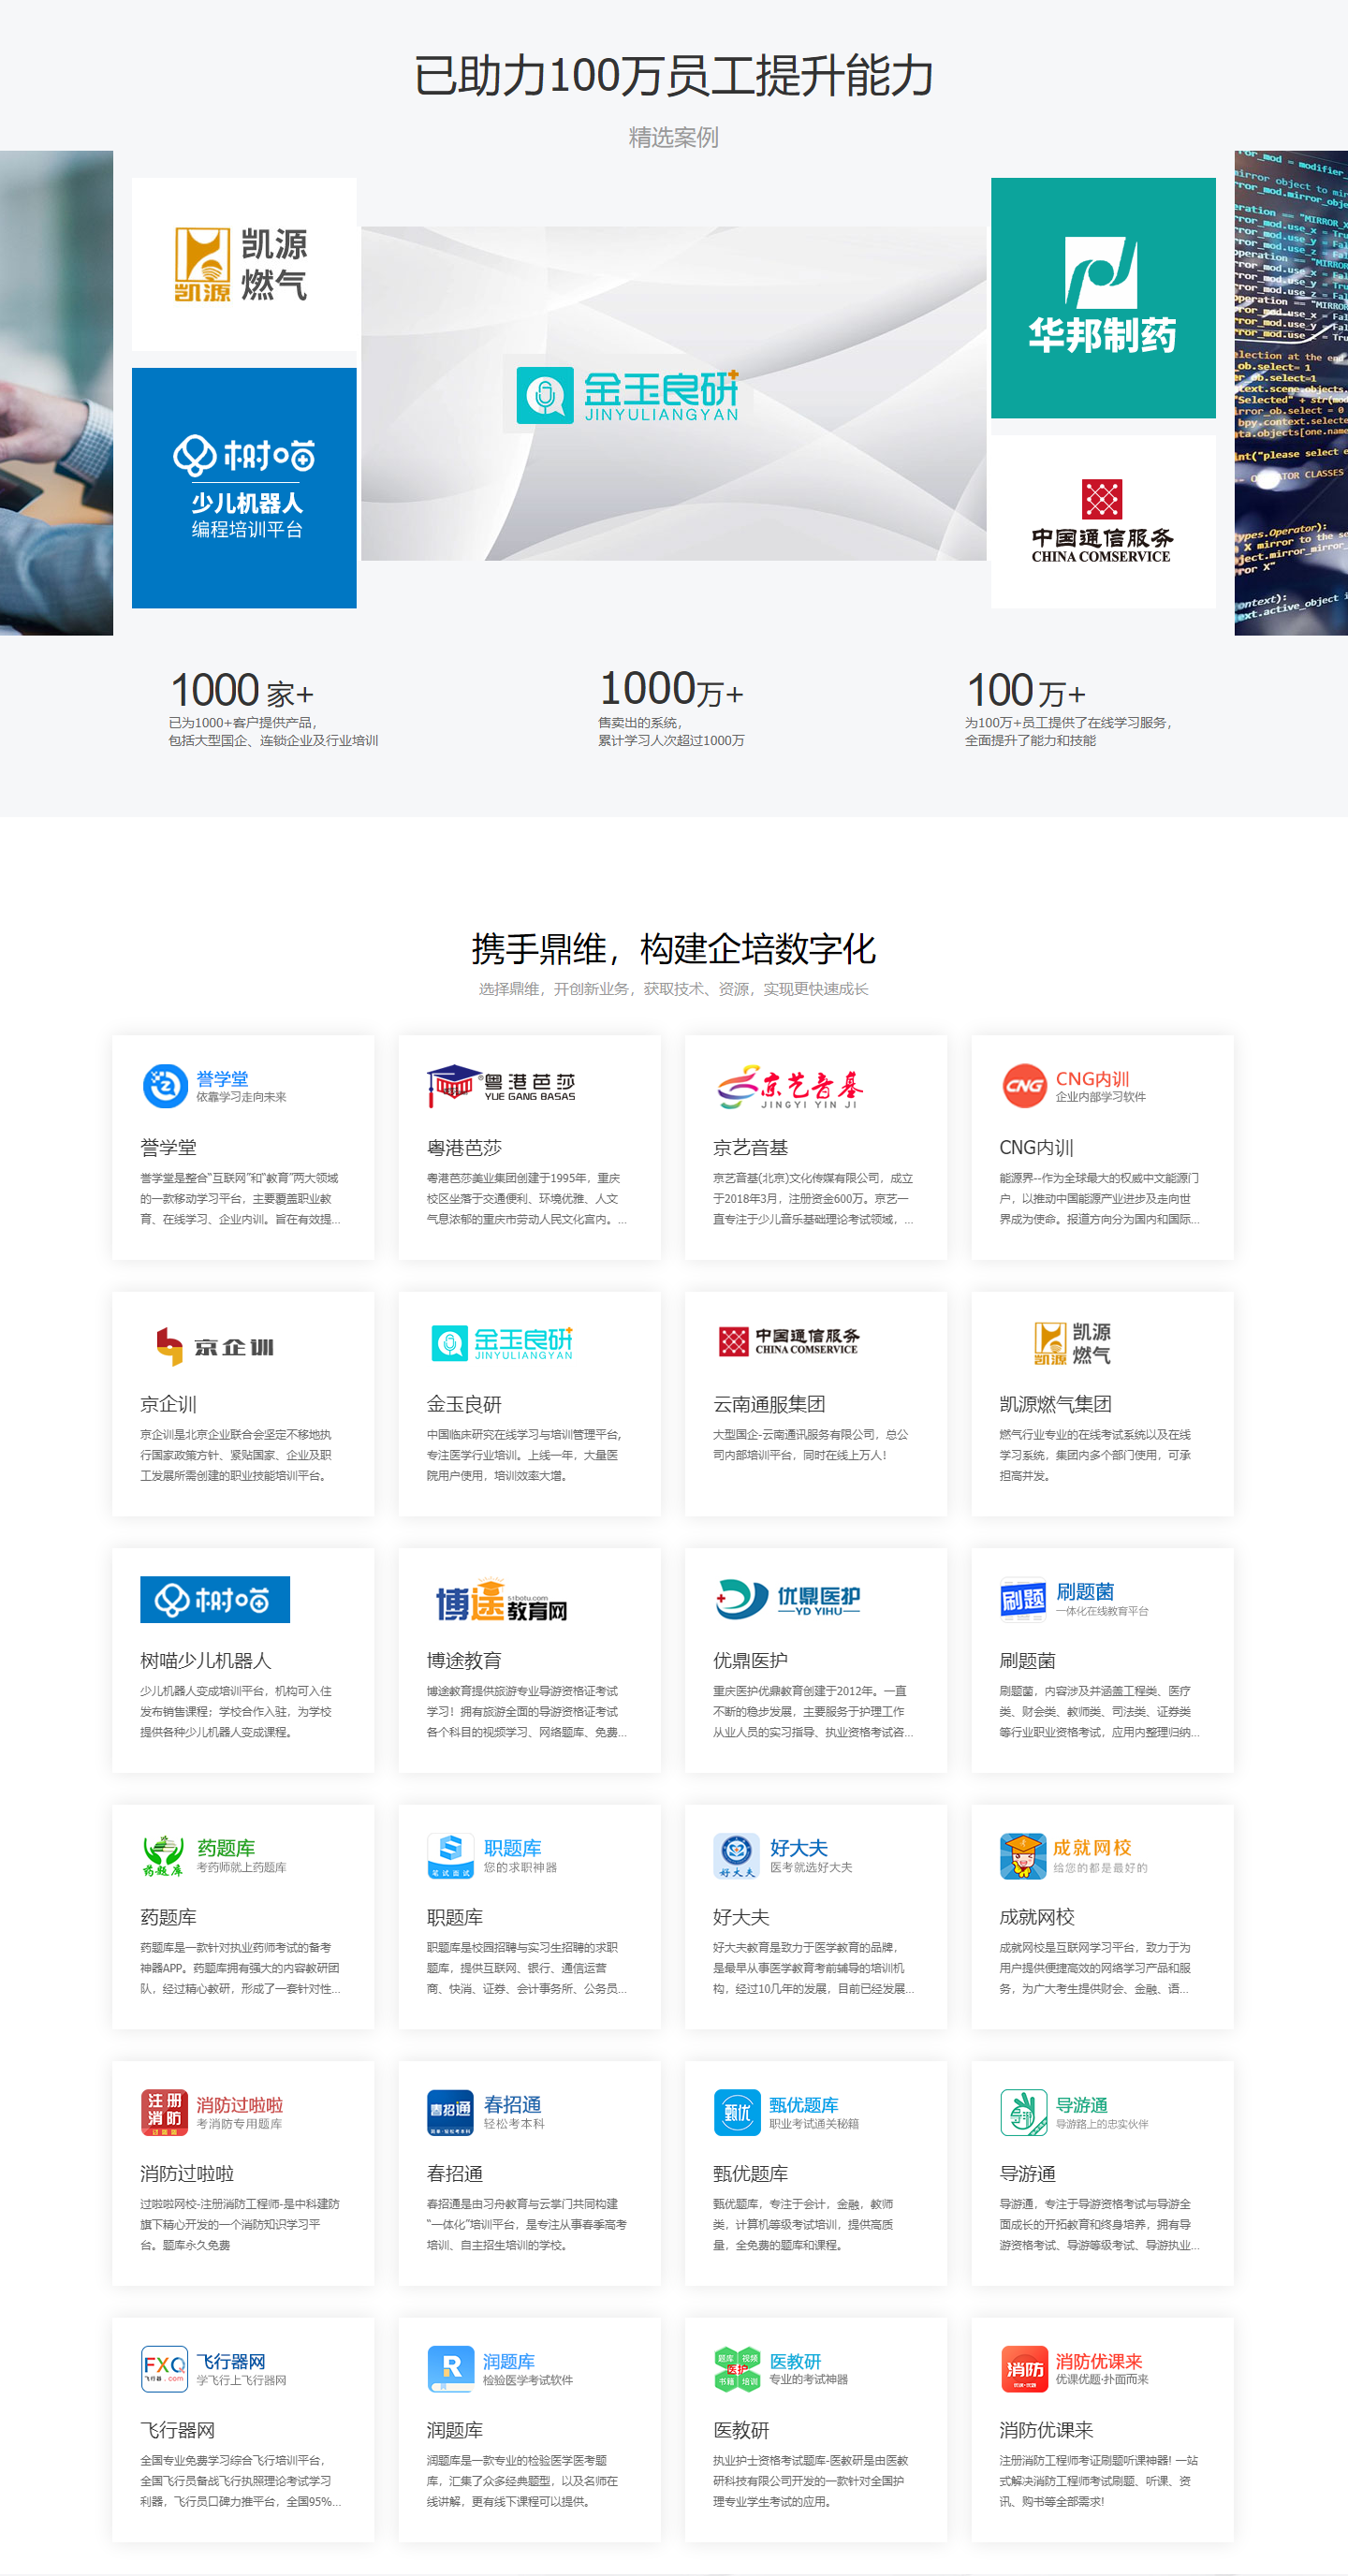Click the 誉学堂 circular blue icon
The image size is (1348, 2576).
[x=165, y=1086]
